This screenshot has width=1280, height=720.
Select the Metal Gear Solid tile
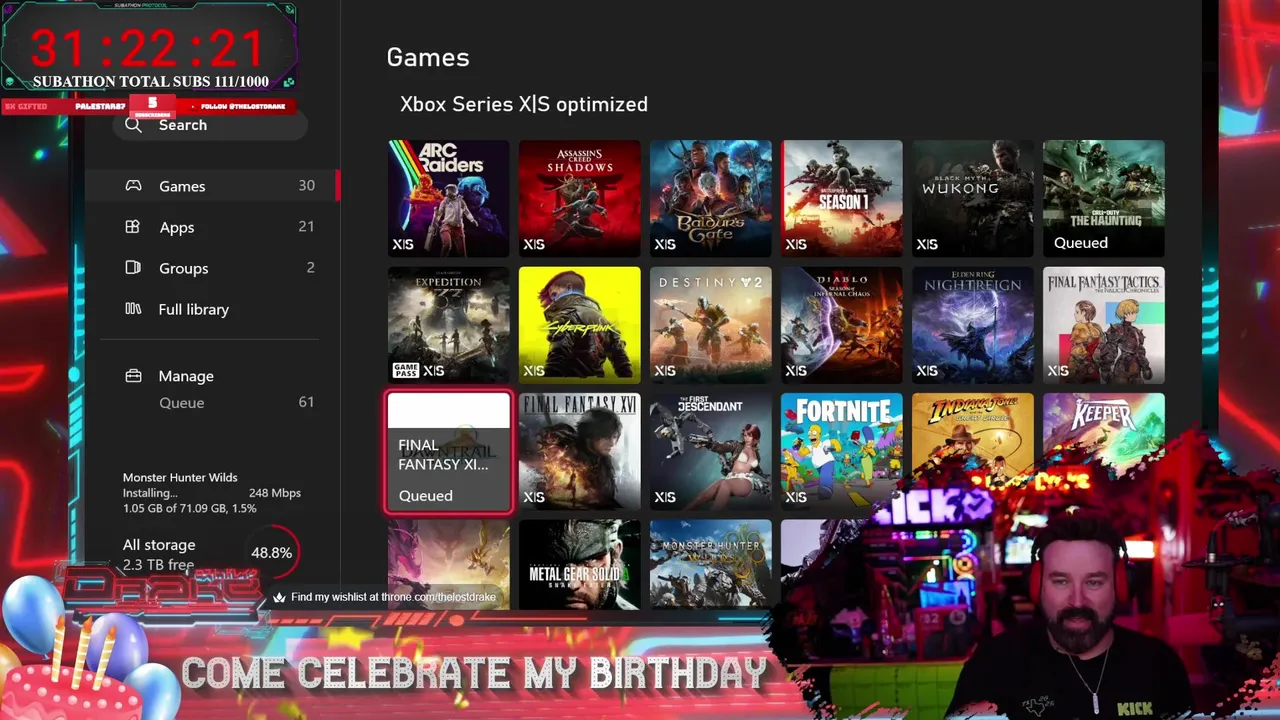point(579,564)
